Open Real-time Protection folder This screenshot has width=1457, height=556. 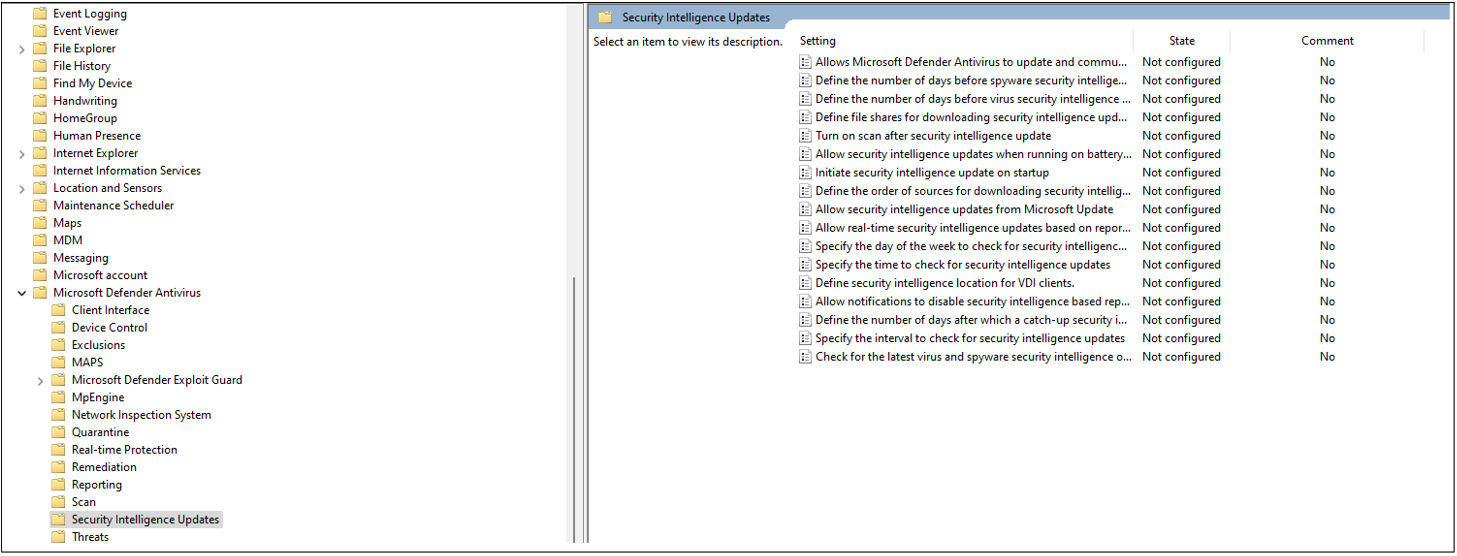tap(125, 450)
